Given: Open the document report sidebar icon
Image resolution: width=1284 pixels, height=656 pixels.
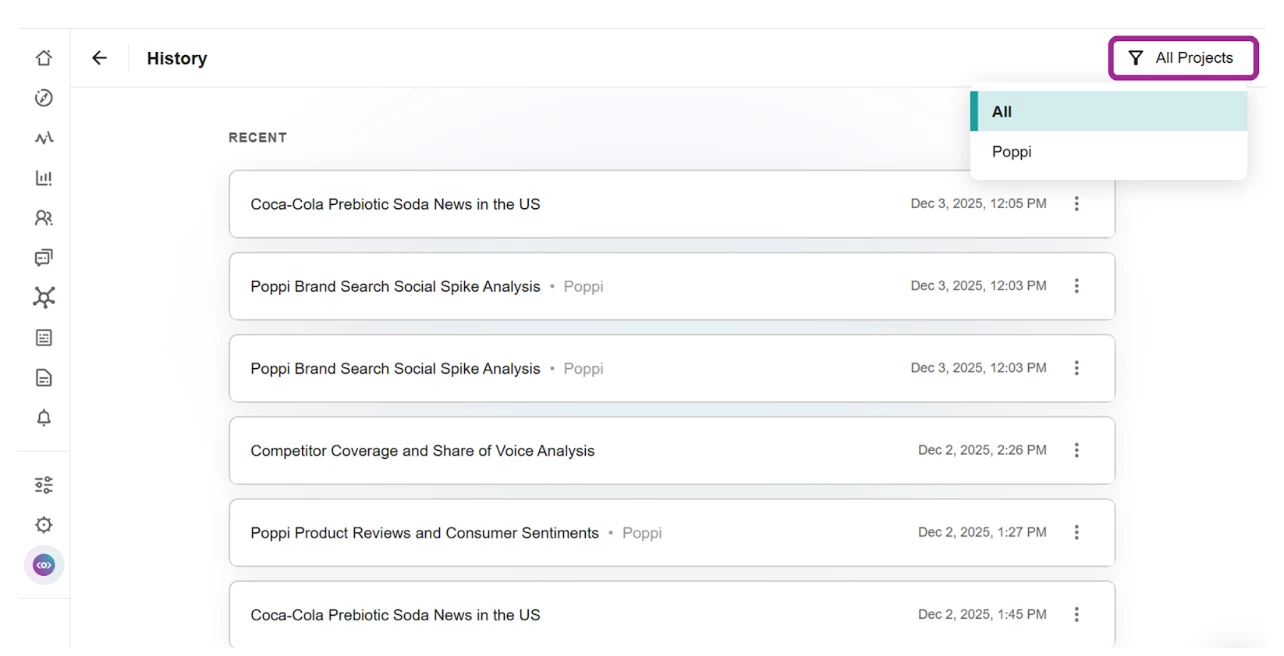Looking at the screenshot, I should (44, 378).
